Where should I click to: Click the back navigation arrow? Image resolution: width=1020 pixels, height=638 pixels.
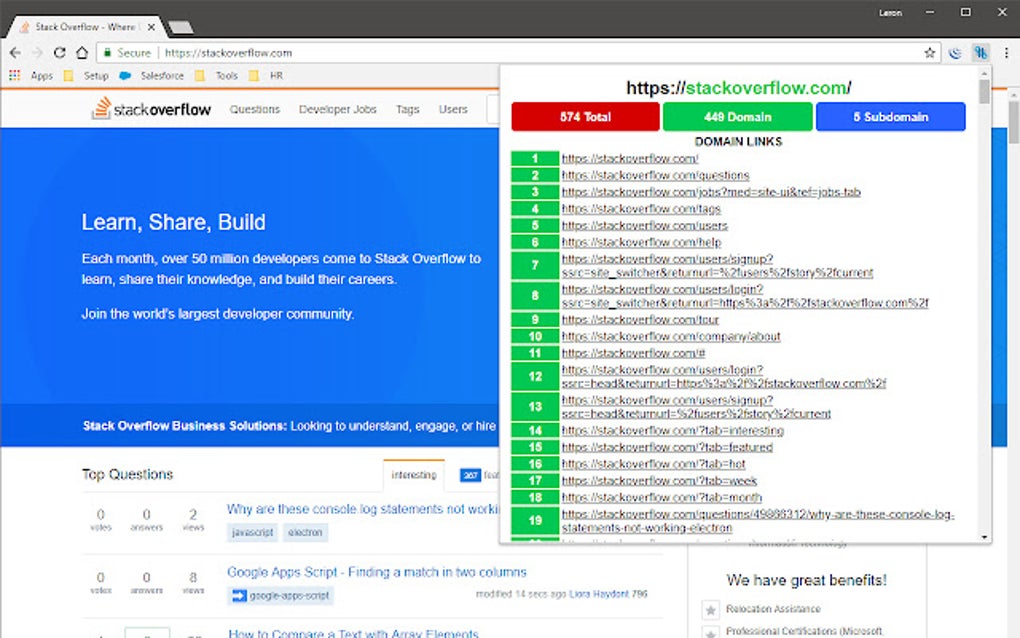13,53
